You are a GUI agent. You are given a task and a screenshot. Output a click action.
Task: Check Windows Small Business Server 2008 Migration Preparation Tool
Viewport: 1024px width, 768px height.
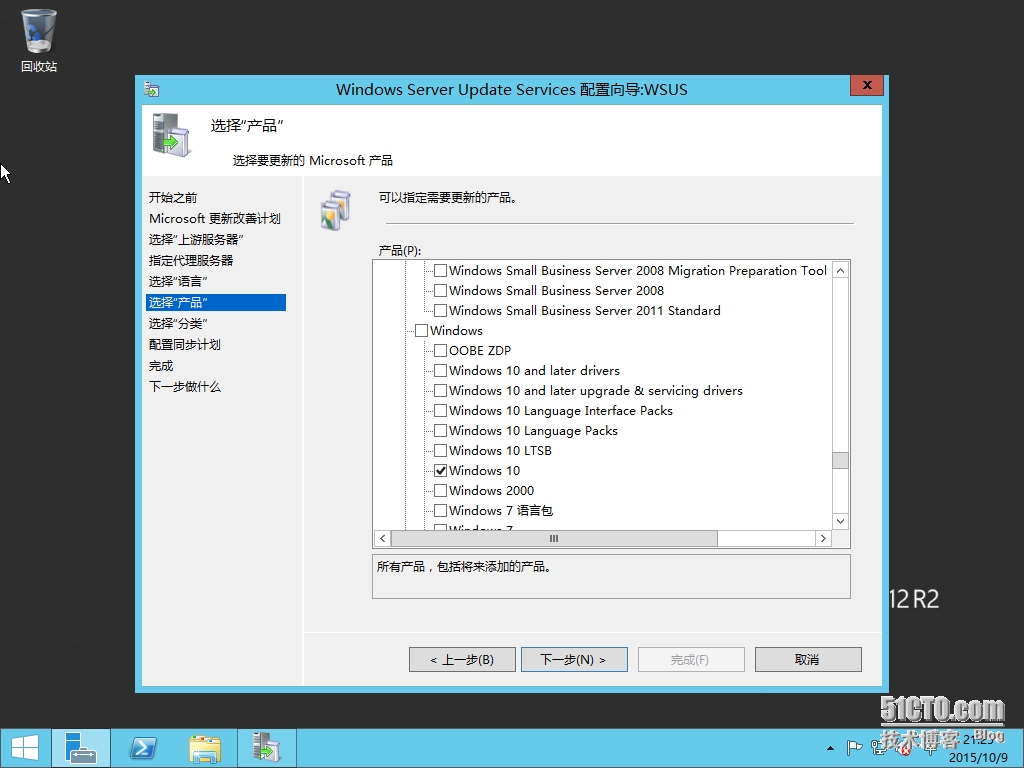tap(440, 270)
